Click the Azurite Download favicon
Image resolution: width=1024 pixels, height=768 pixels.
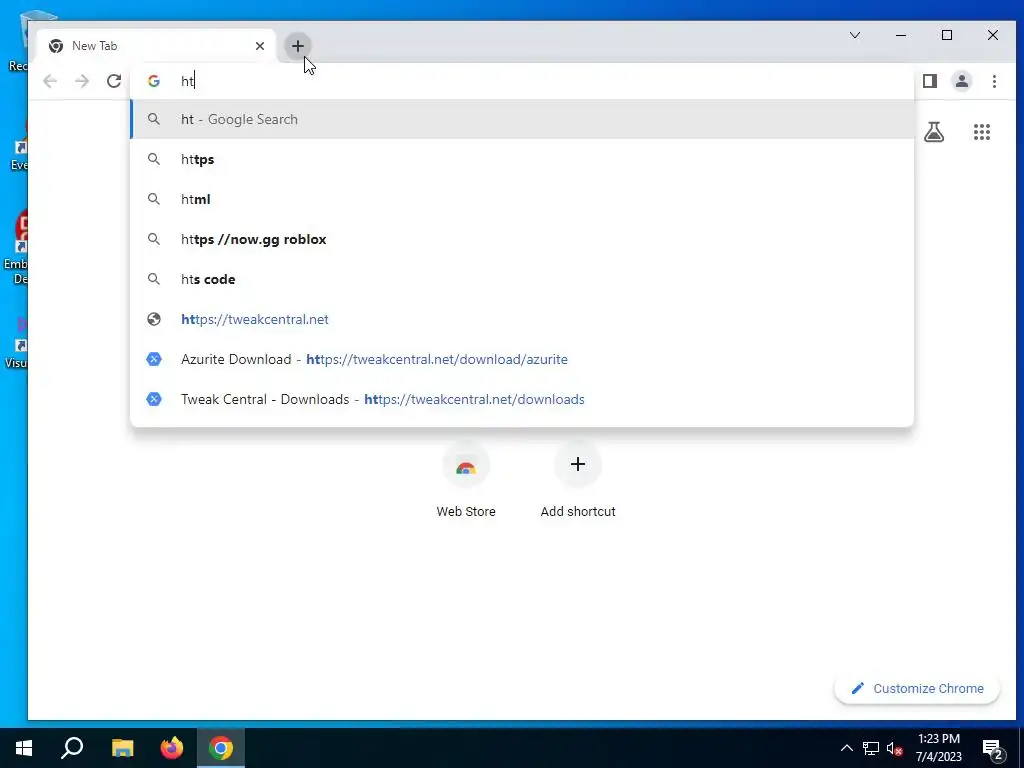point(153,359)
